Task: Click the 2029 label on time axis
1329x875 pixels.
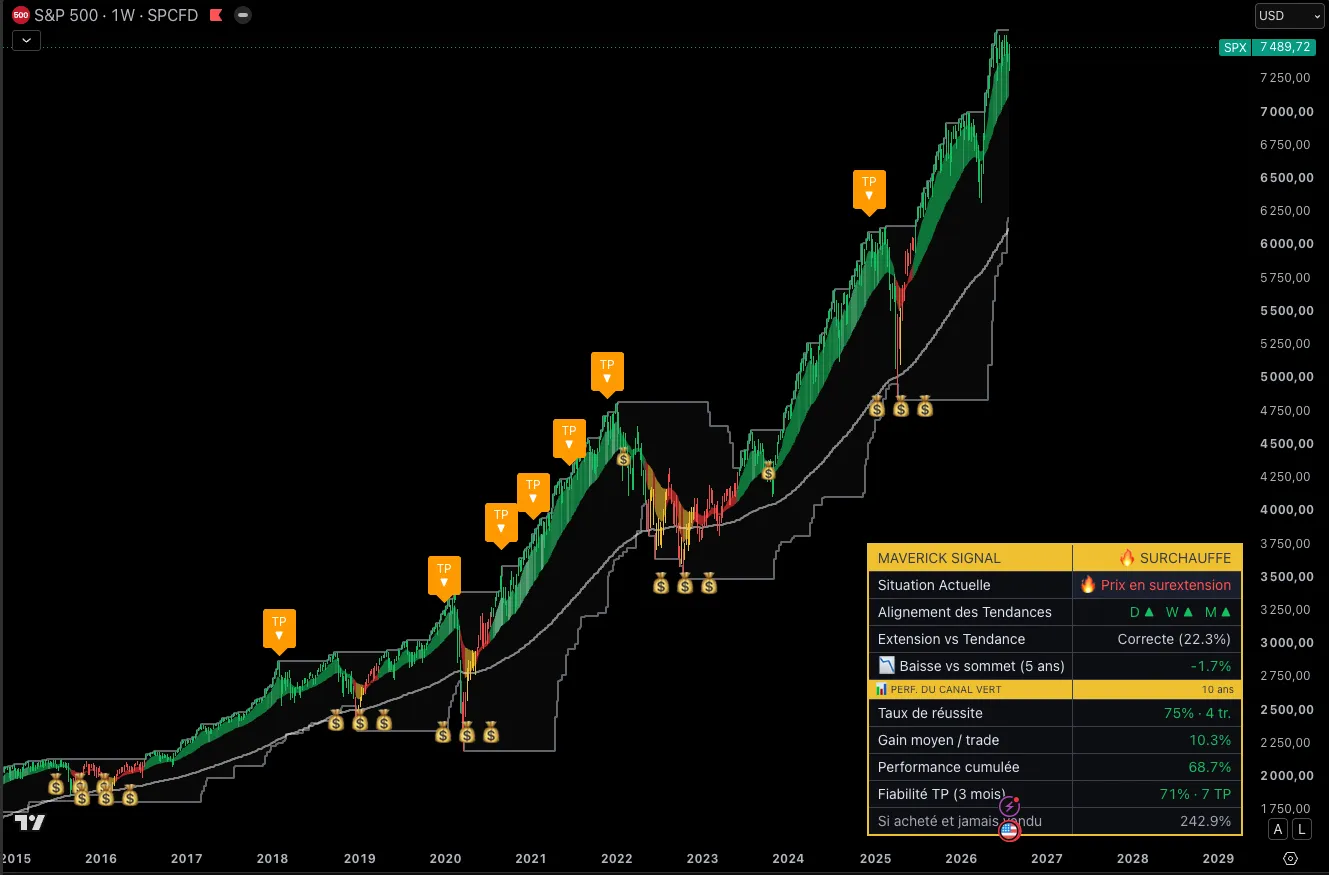Action: pyautogui.click(x=1218, y=859)
